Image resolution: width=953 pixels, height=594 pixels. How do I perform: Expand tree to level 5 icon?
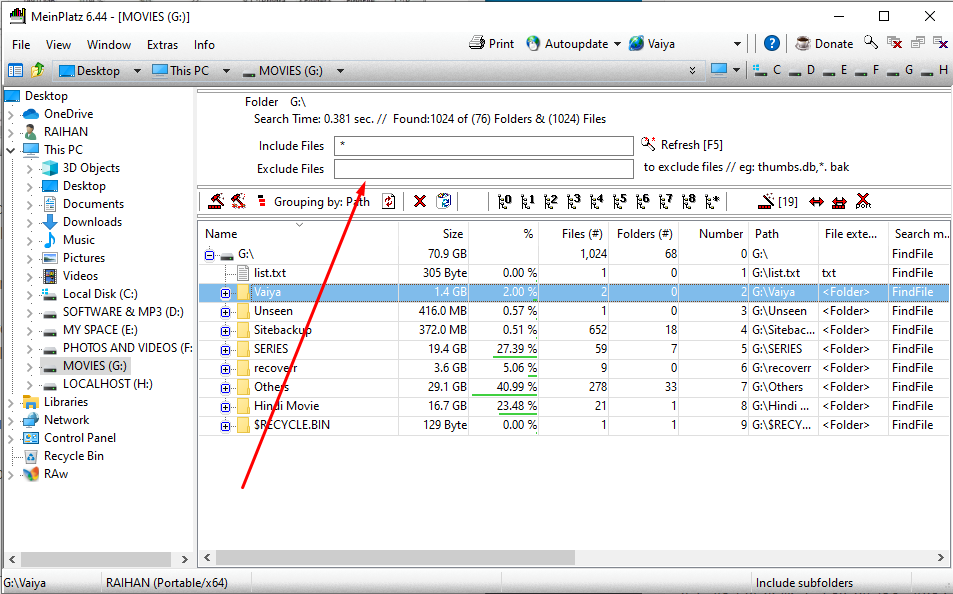619,201
